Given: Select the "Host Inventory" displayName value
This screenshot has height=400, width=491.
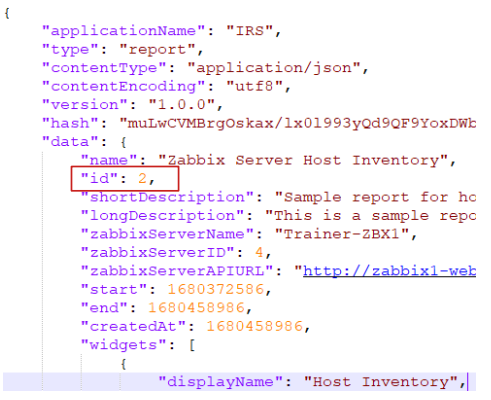Looking at the screenshot, I should 380,382.
